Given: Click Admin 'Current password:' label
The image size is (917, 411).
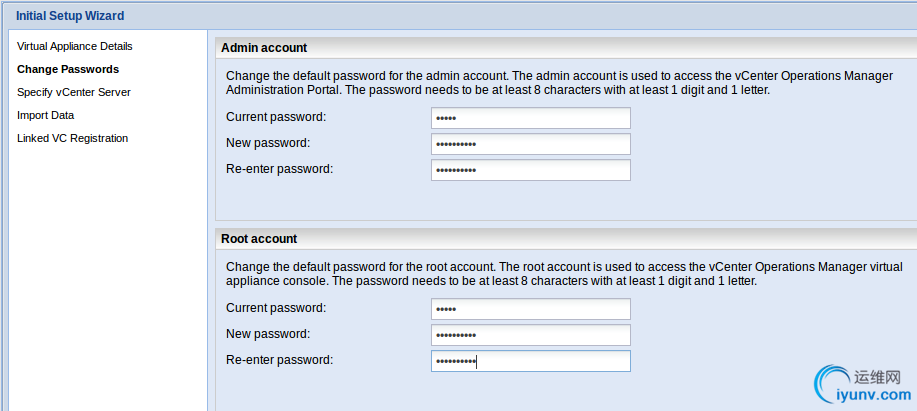Looking at the screenshot, I should 276,117.
